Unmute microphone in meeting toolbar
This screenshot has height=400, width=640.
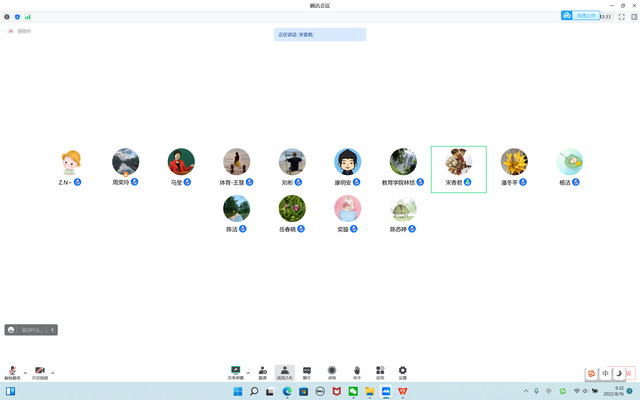coord(12,371)
